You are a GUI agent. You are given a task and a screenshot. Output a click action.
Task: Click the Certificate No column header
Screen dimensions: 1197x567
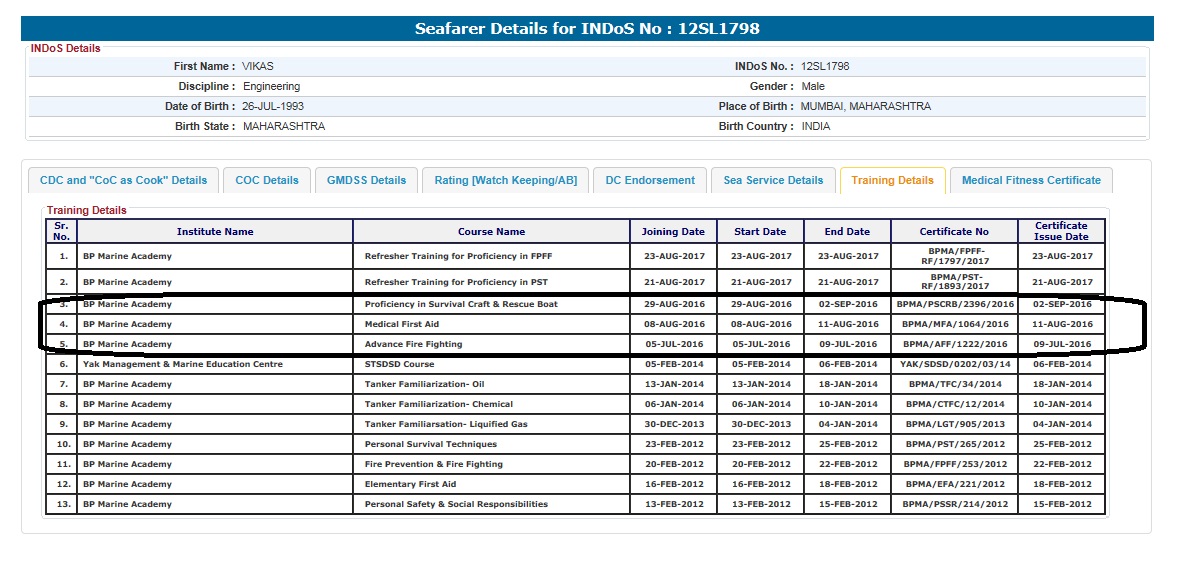coord(954,232)
